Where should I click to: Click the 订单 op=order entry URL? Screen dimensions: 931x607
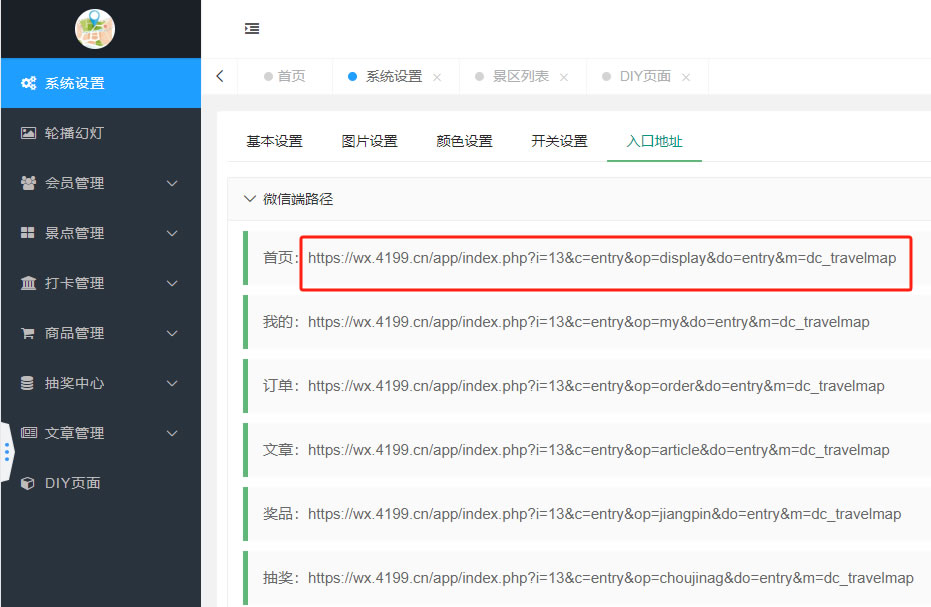pos(596,386)
